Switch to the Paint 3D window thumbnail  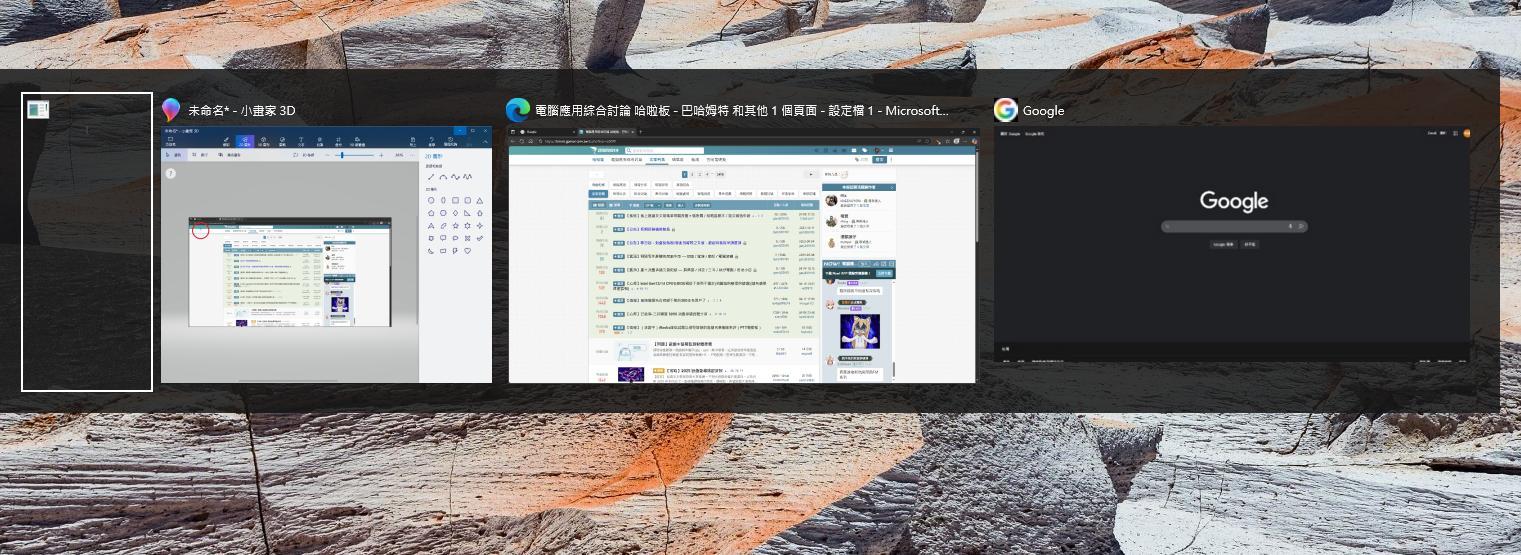[x=326, y=254]
